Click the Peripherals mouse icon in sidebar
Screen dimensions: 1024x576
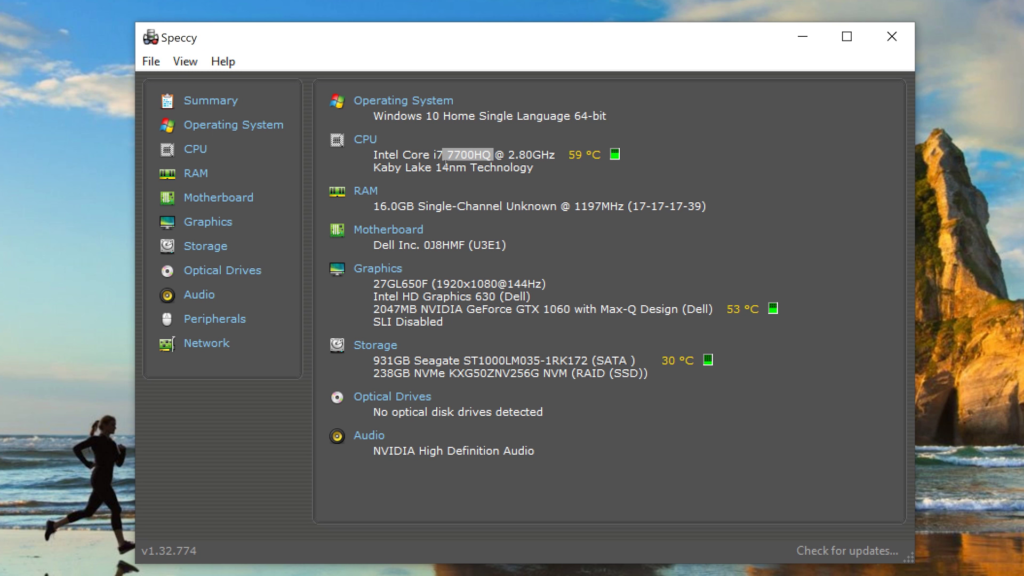coord(167,319)
